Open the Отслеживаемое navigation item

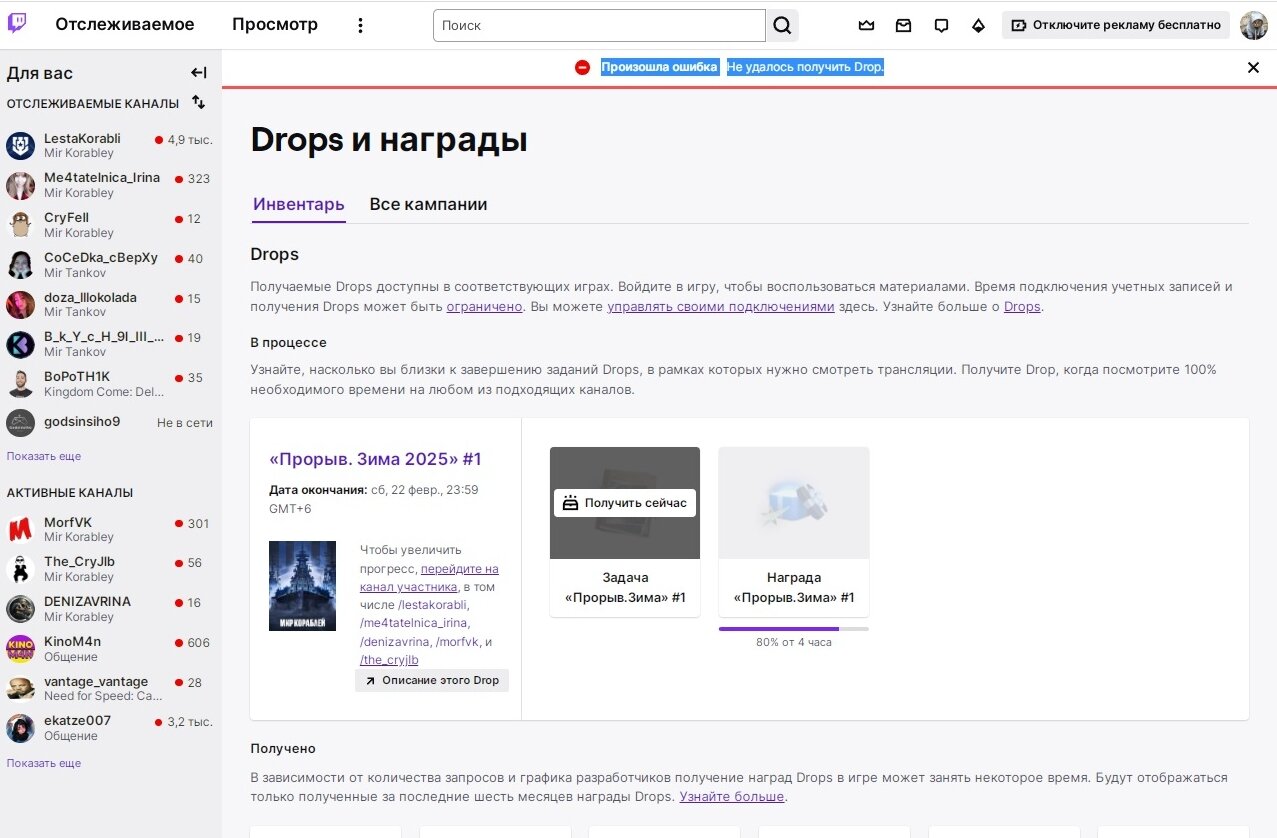click(125, 25)
